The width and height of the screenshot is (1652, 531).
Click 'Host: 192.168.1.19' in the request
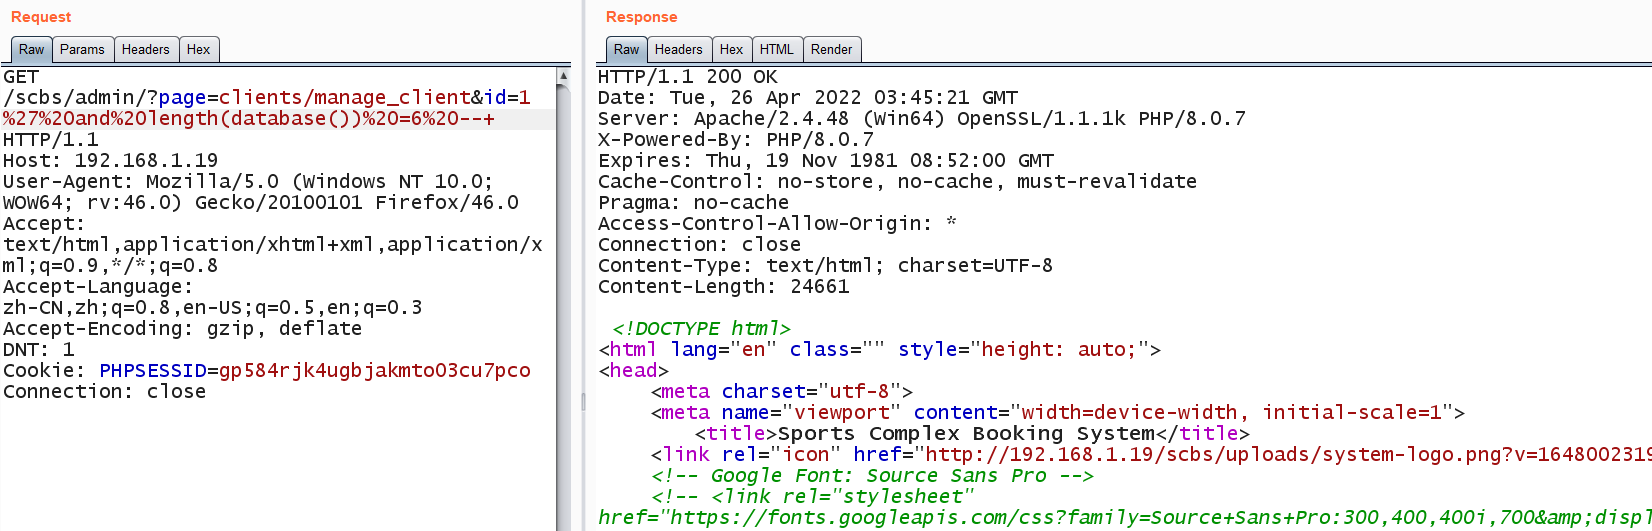110,161
